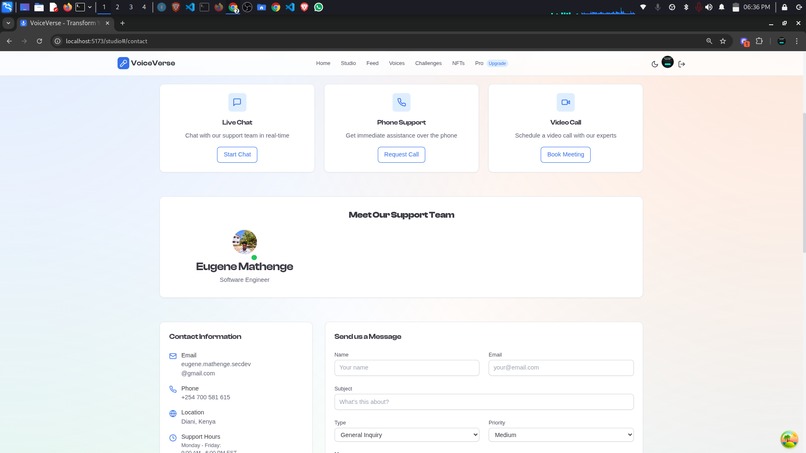Click the Phone icon in Contact Information
806x453 pixels.
tap(173, 389)
